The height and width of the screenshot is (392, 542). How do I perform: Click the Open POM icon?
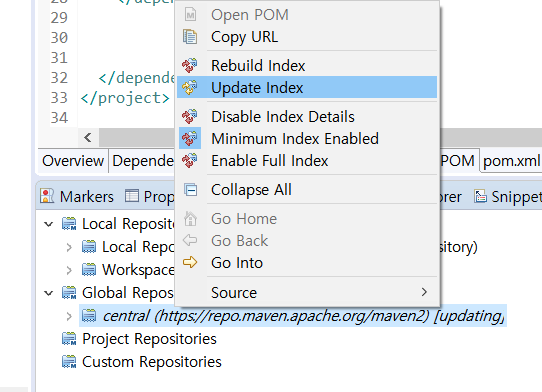(x=190, y=15)
